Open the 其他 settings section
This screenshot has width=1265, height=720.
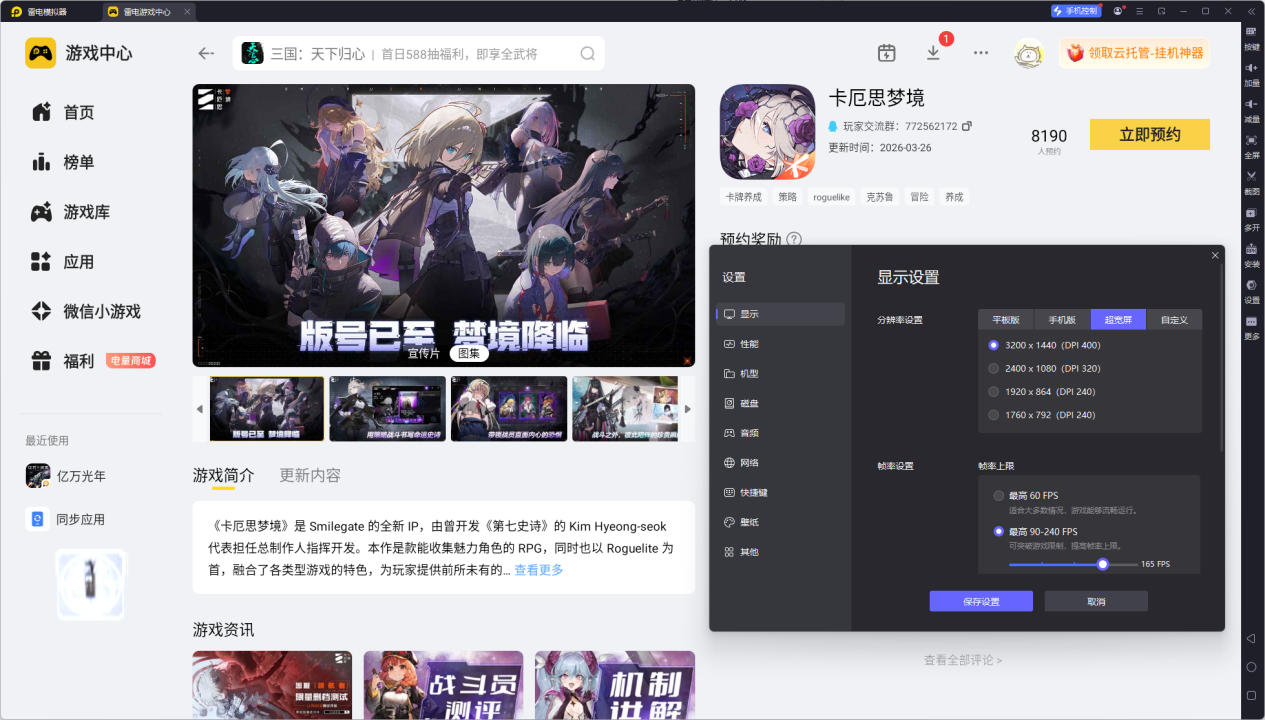(781, 552)
